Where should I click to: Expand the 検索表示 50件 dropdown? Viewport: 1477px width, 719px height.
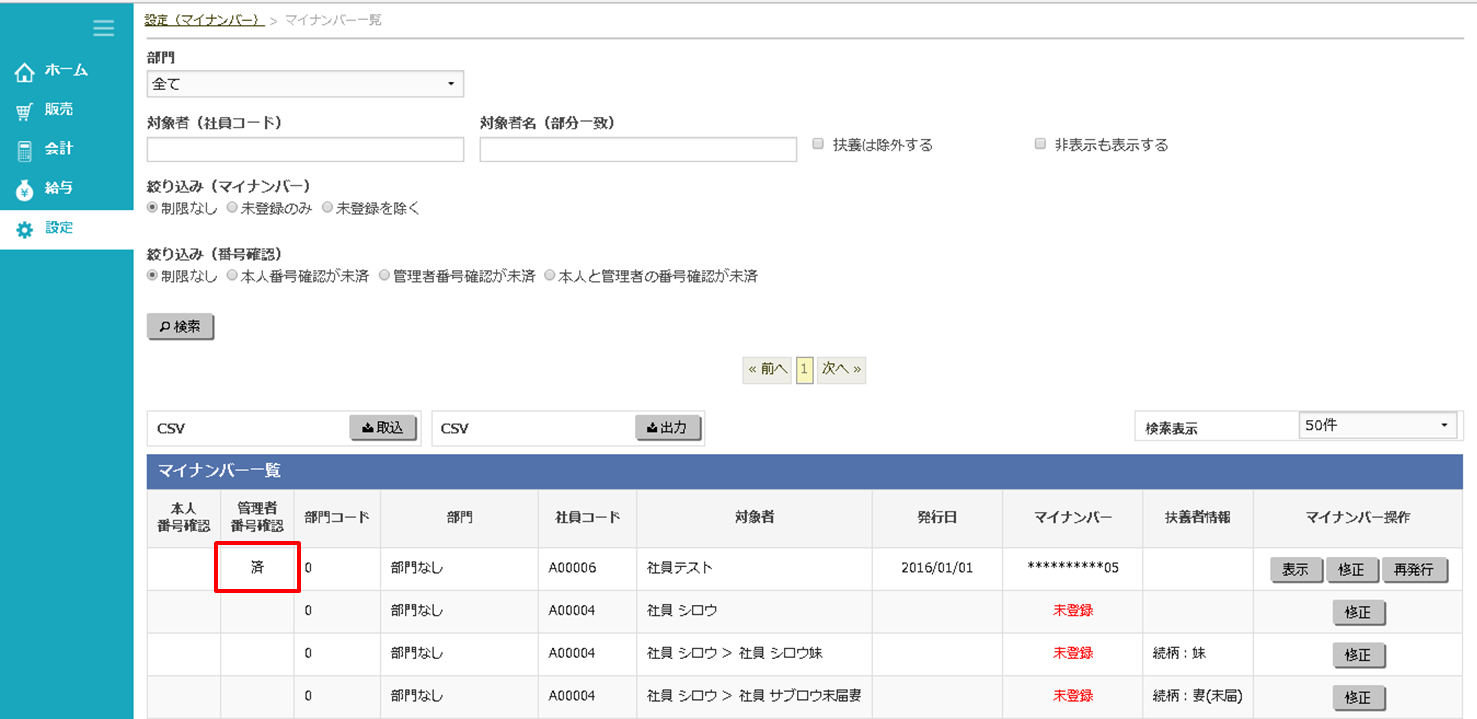1377,426
